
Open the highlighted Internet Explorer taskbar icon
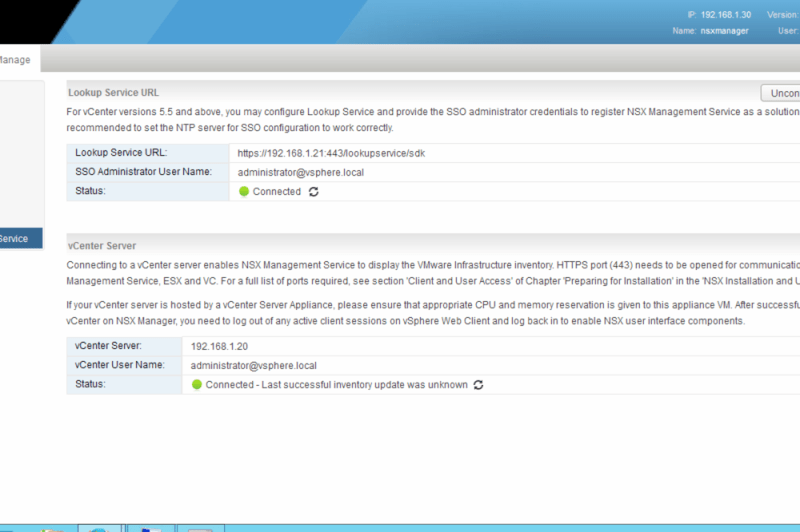pos(99,528)
